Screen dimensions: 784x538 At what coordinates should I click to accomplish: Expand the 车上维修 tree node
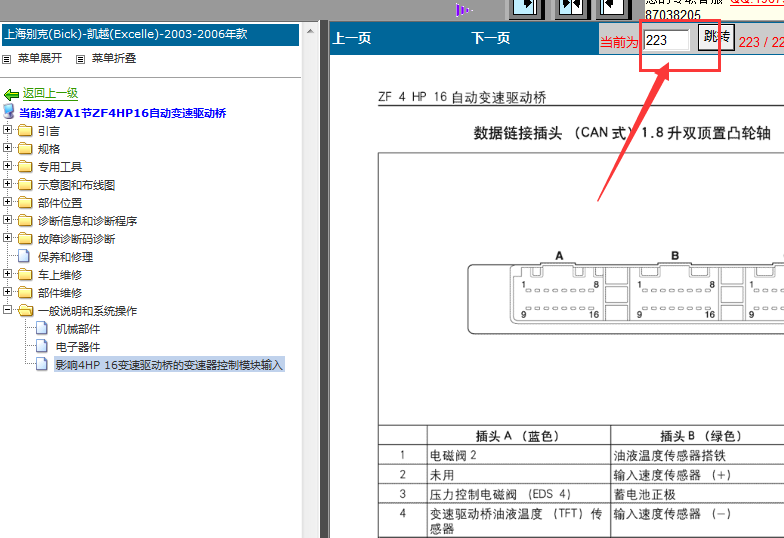pos(7,274)
